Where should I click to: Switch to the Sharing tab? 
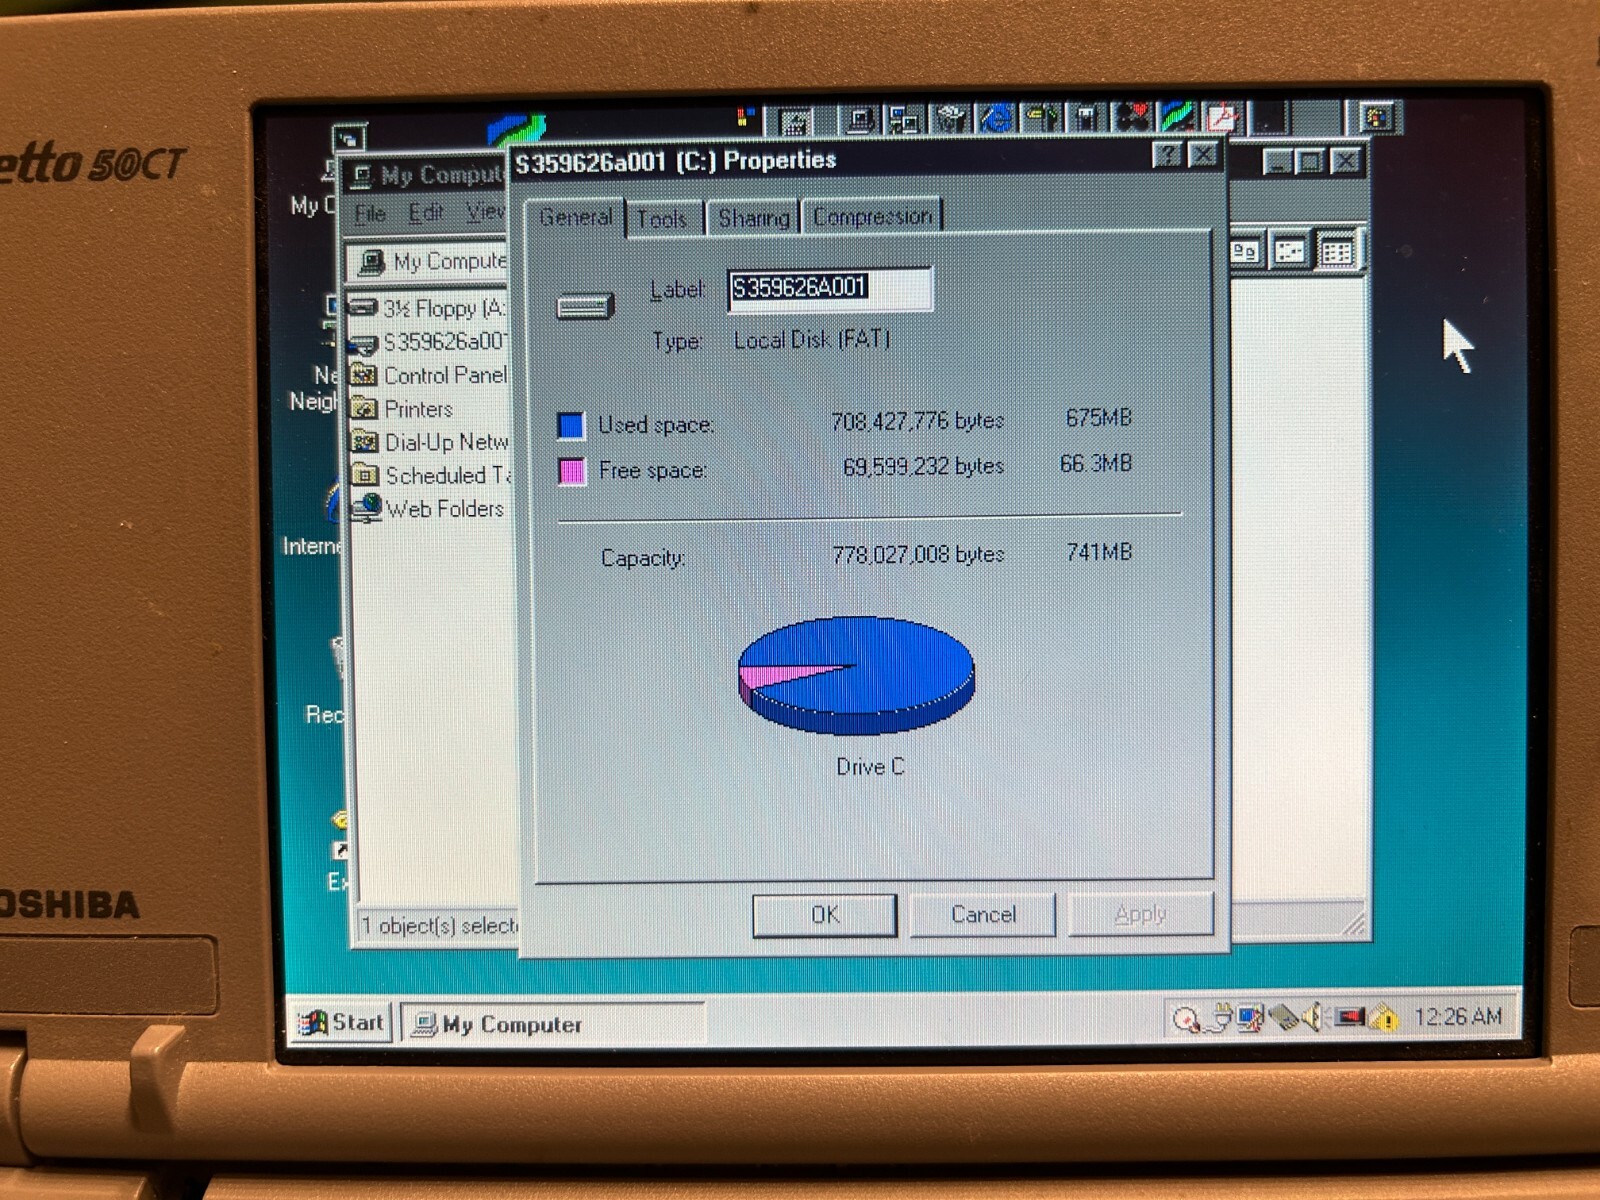click(x=754, y=218)
